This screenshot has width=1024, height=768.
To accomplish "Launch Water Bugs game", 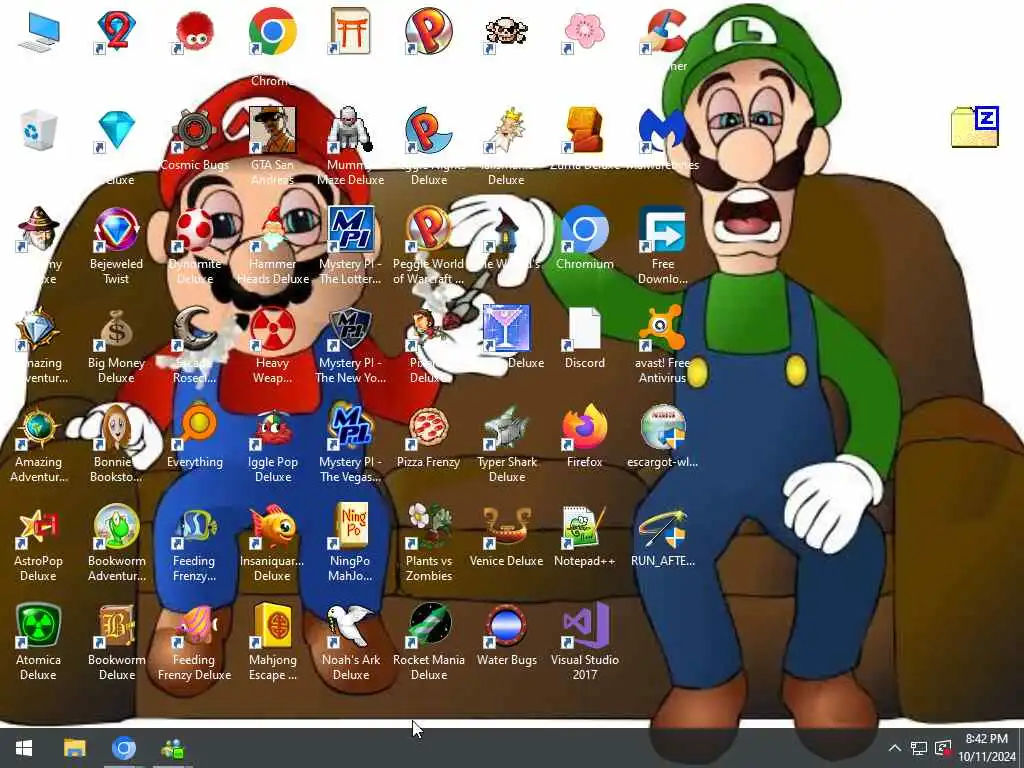I will coord(506,626).
